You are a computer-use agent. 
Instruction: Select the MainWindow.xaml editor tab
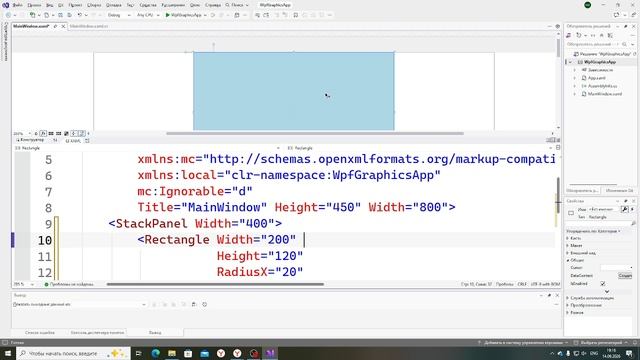31,26
